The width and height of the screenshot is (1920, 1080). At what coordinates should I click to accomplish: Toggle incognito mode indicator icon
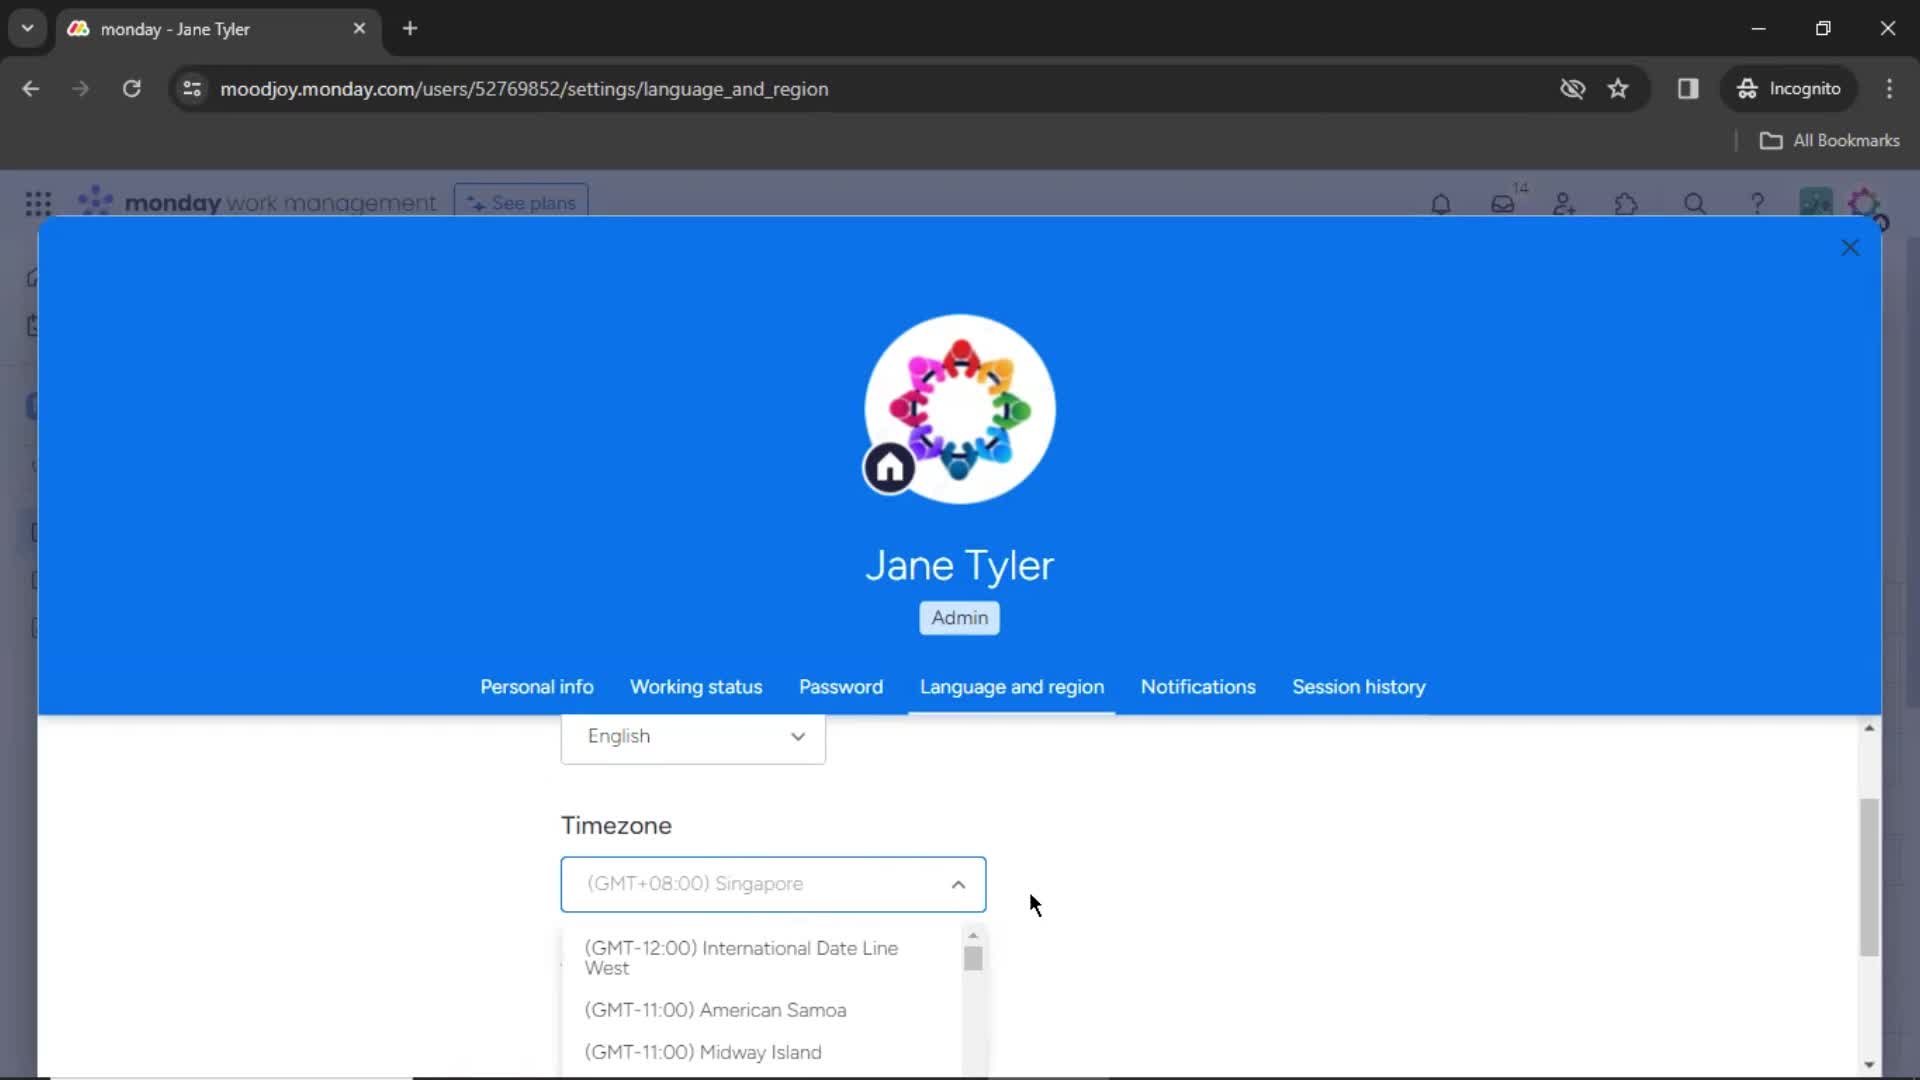pyautogui.click(x=1747, y=88)
